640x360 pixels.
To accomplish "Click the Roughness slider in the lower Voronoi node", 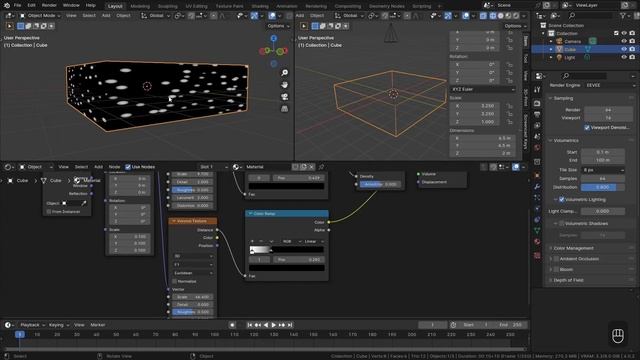I will pos(193,312).
